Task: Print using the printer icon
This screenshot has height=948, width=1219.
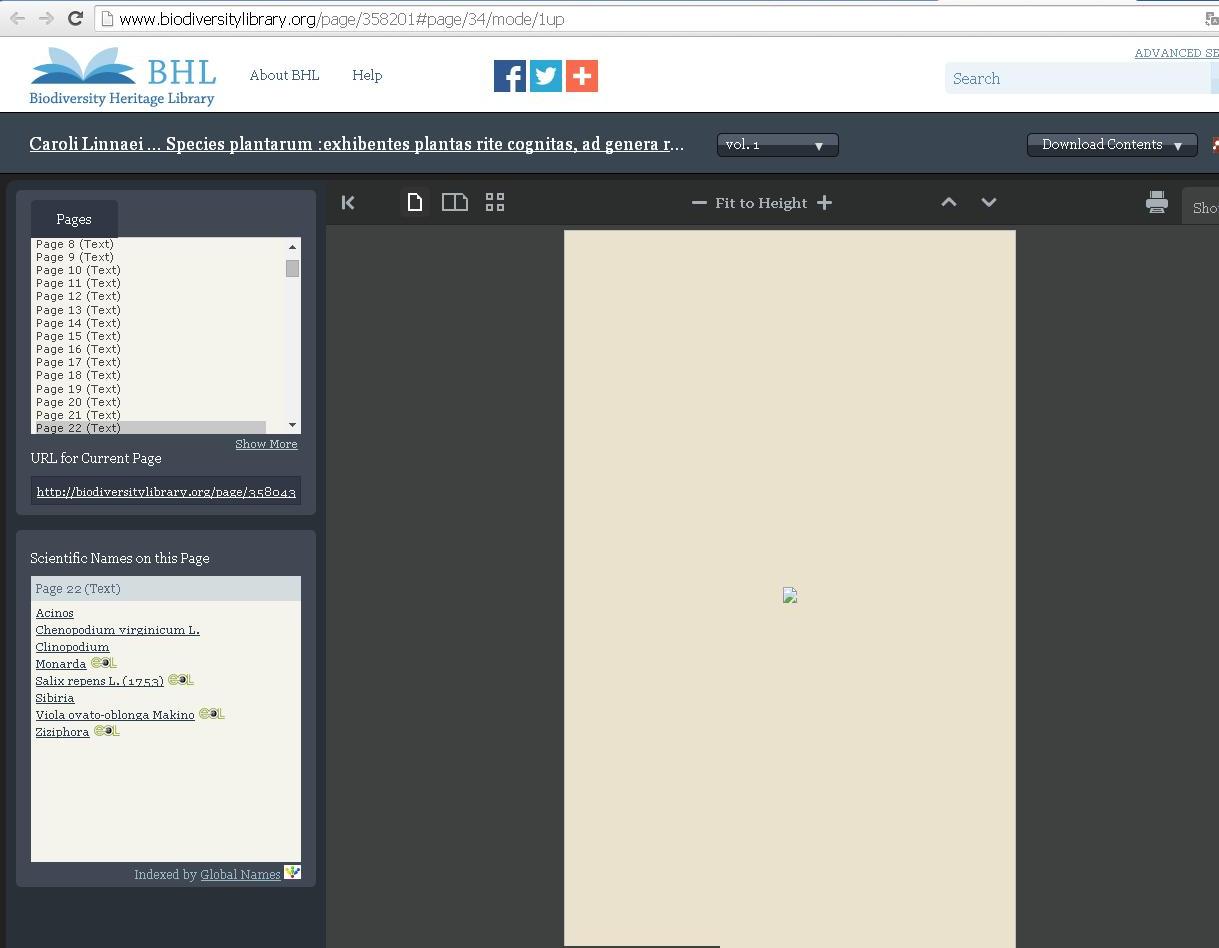Action: click(x=1156, y=203)
